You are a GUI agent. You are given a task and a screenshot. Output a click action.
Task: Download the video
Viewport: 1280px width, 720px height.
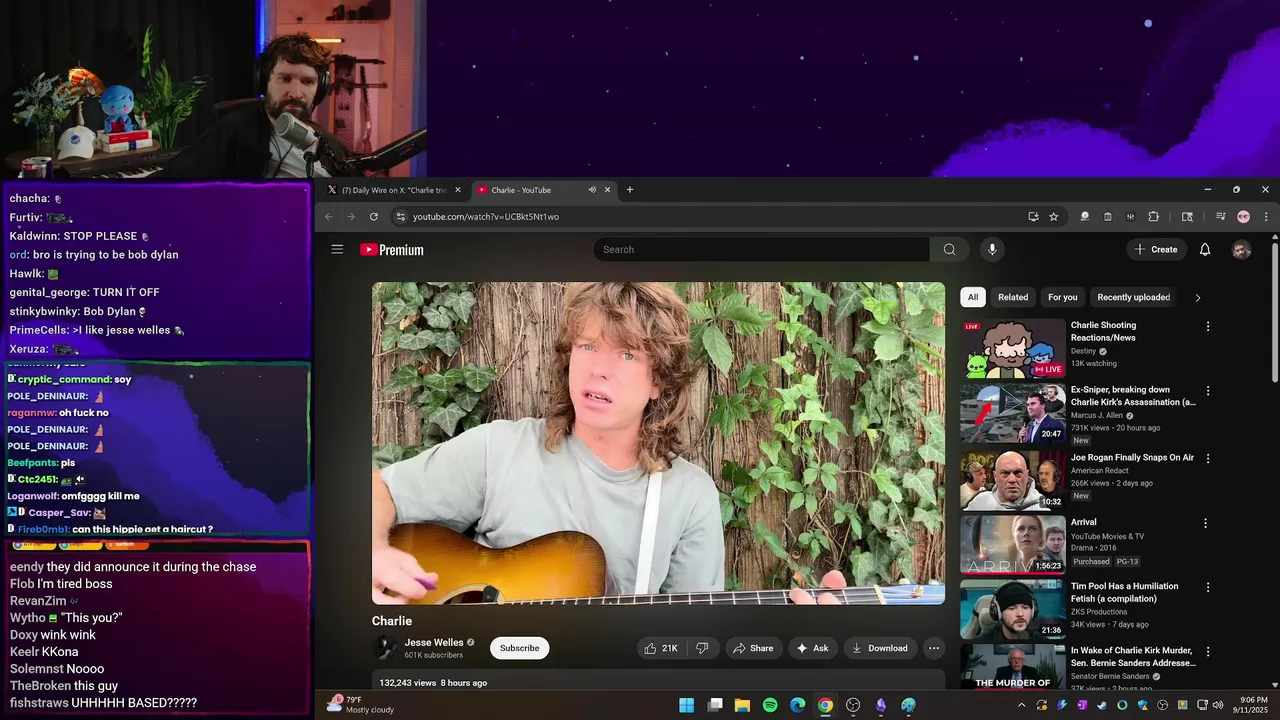[880, 648]
